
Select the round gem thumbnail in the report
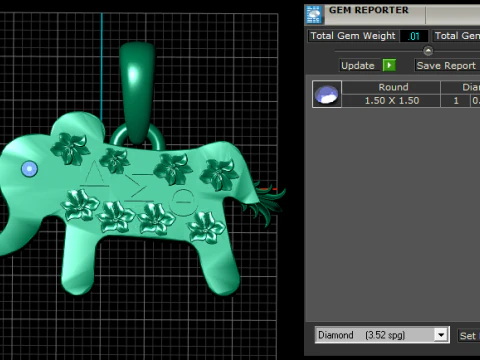pyautogui.click(x=327, y=94)
